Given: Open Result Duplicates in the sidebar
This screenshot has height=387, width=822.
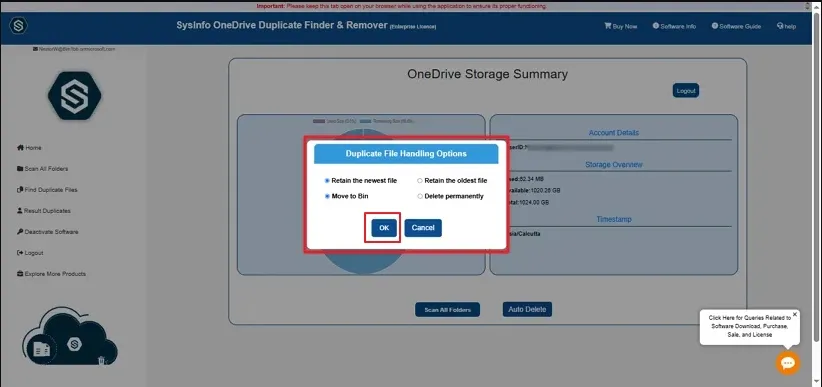Looking at the screenshot, I should coord(44,211).
